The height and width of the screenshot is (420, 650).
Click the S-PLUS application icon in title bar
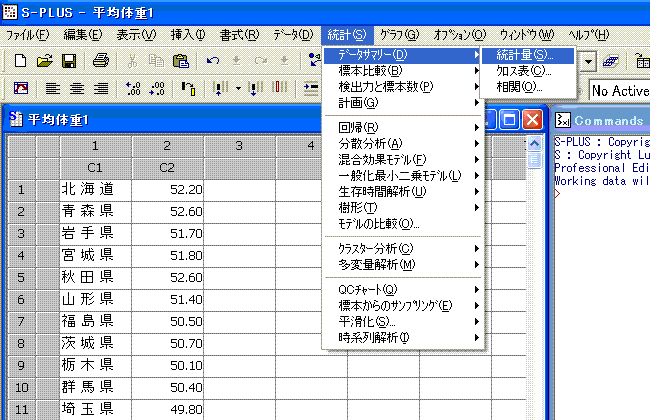[x=10, y=12]
